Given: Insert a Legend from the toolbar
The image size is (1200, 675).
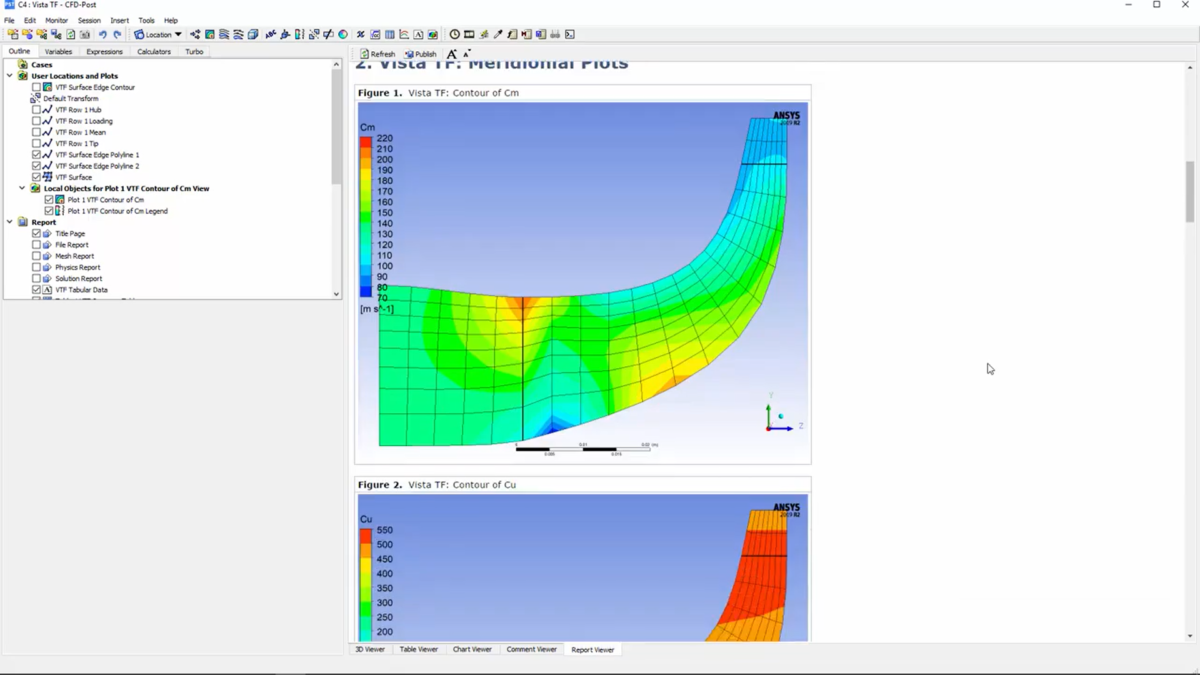Looking at the screenshot, I should (x=299, y=34).
